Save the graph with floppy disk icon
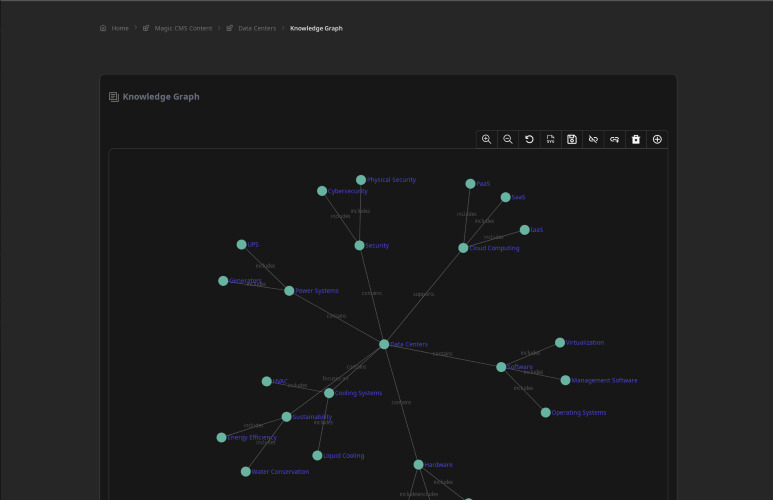The width and height of the screenshot is (773, 500). pyautogui.click(x=572, y=140)
